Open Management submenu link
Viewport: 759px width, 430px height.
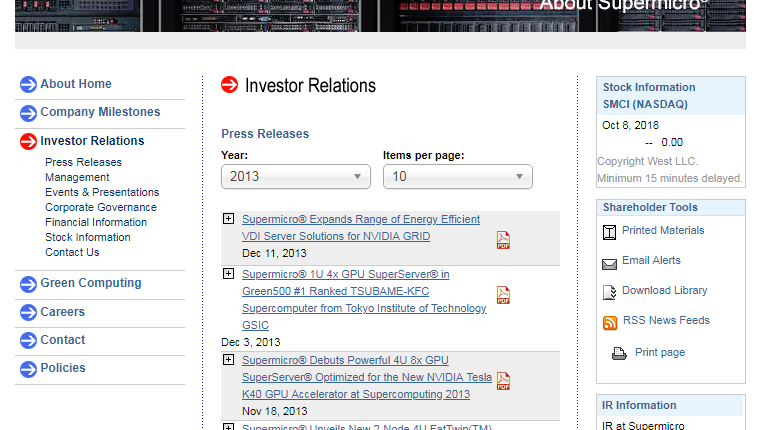[x=77, y=177]
